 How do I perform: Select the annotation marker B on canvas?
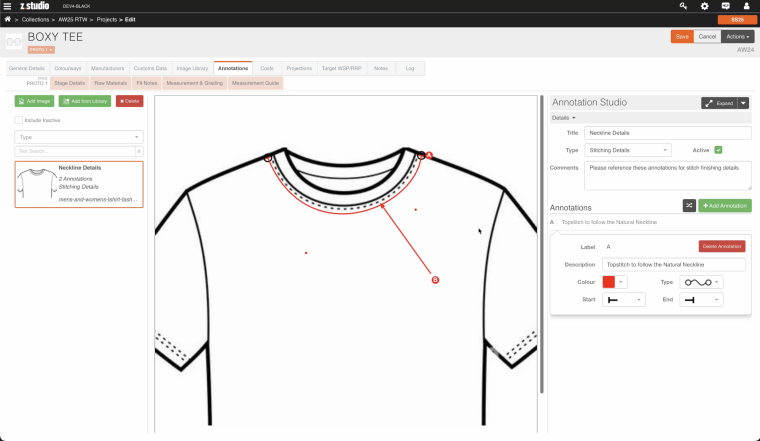click(x=435, y=280)
